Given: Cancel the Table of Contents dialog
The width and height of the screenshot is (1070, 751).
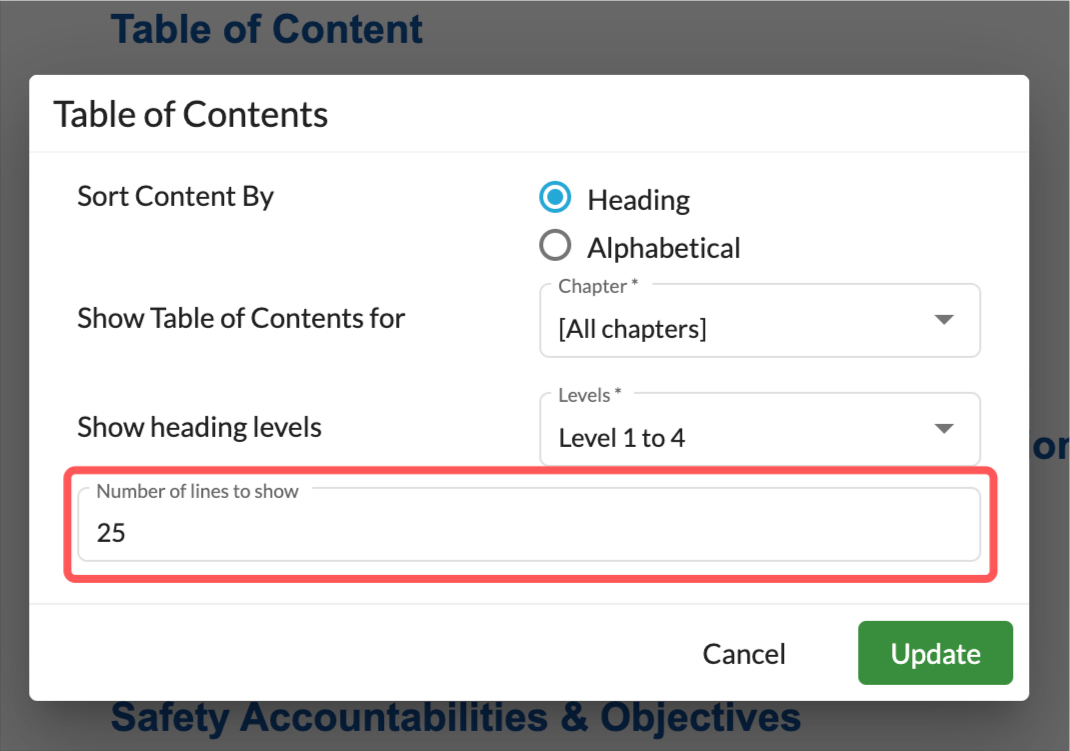Looking at the screenshot, I should (744, 653).
